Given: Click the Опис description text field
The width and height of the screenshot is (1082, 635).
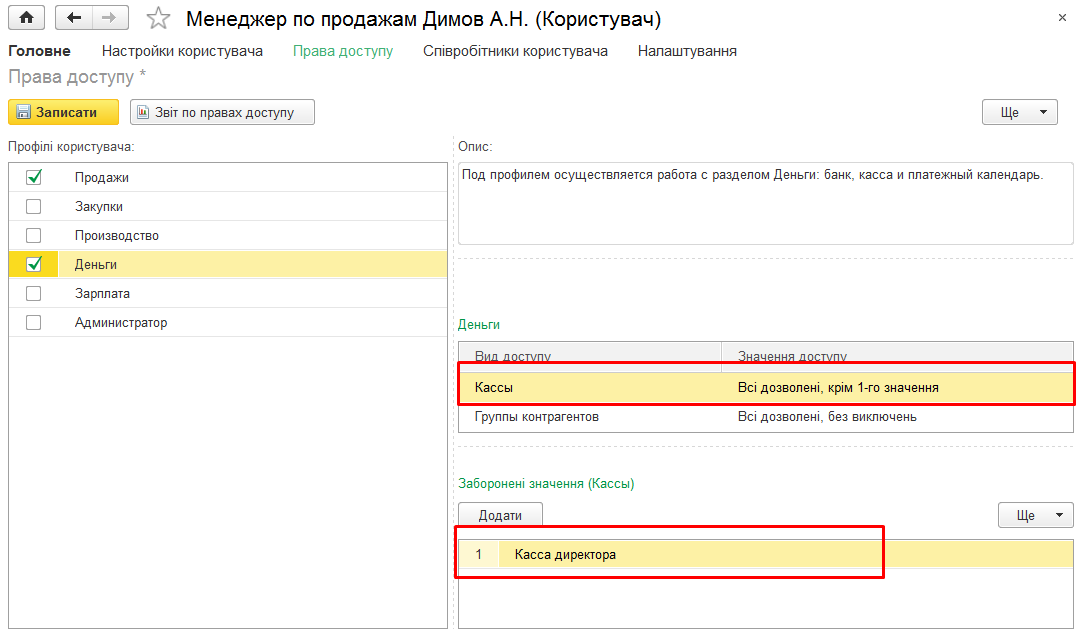Looking at the screenshot, I should tap(766, 204).
